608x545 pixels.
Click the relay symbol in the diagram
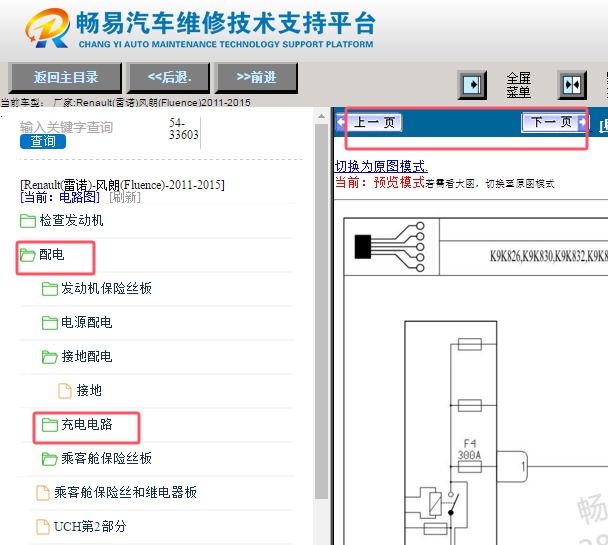tap(435, 503)
